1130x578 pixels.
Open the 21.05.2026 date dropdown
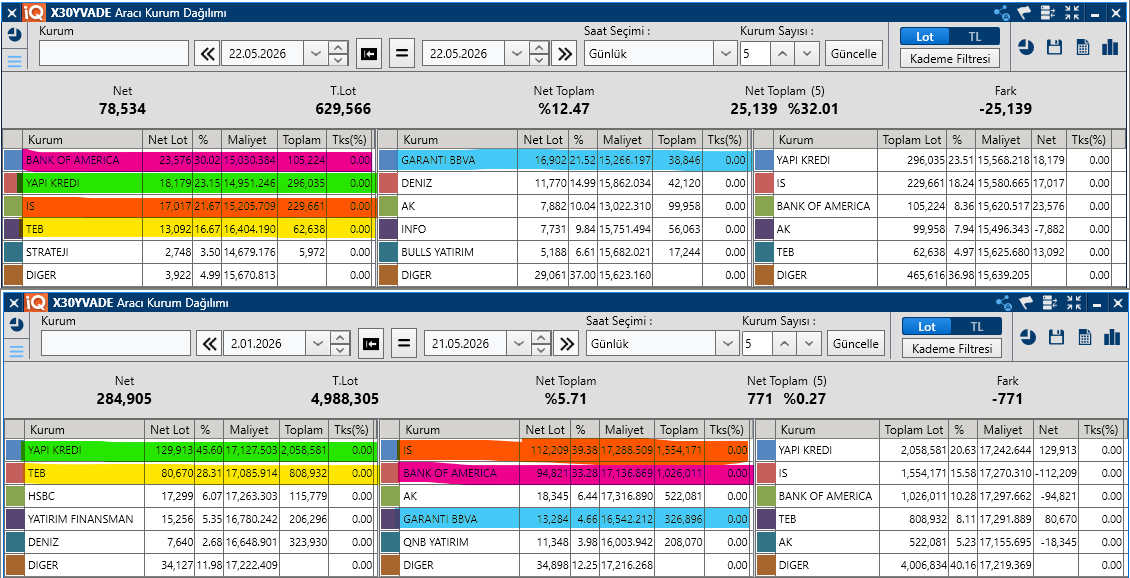point(518,344)
